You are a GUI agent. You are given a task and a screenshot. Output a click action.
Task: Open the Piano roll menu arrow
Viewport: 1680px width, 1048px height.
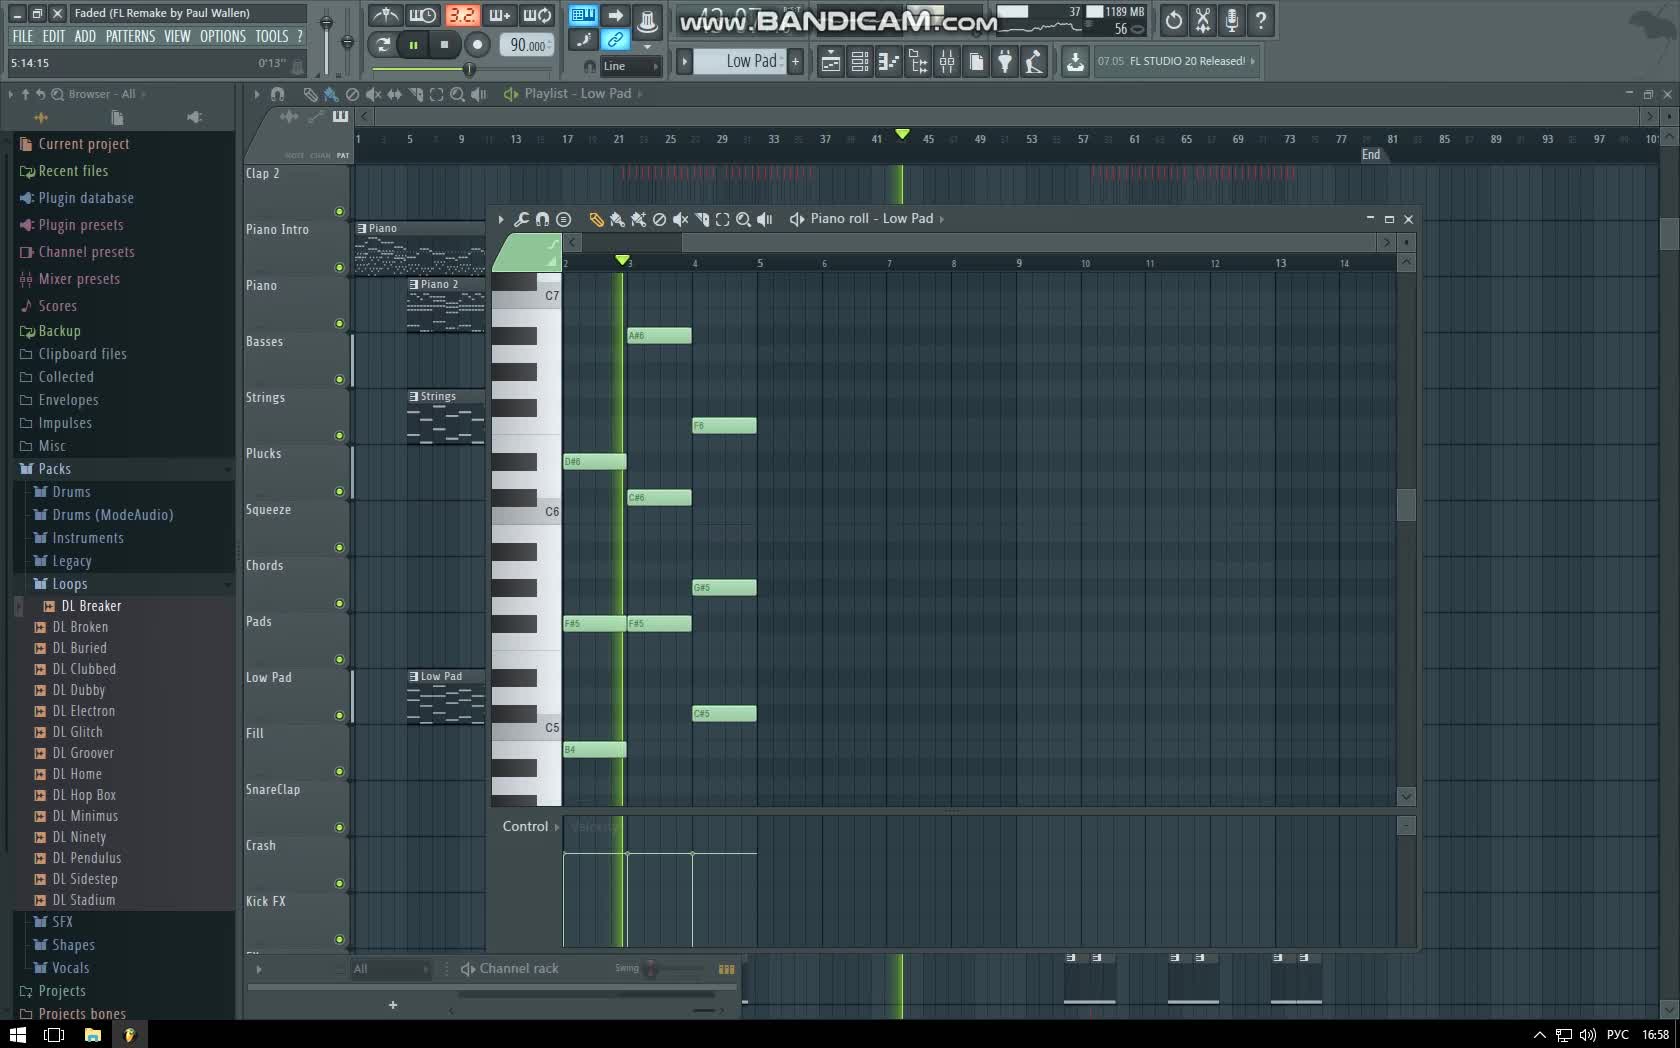point(501,219)
